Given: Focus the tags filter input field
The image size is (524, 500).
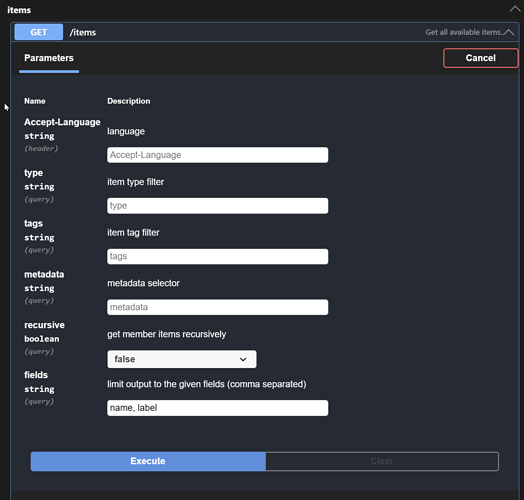Looking at the screenshot, I should point(218,256).
